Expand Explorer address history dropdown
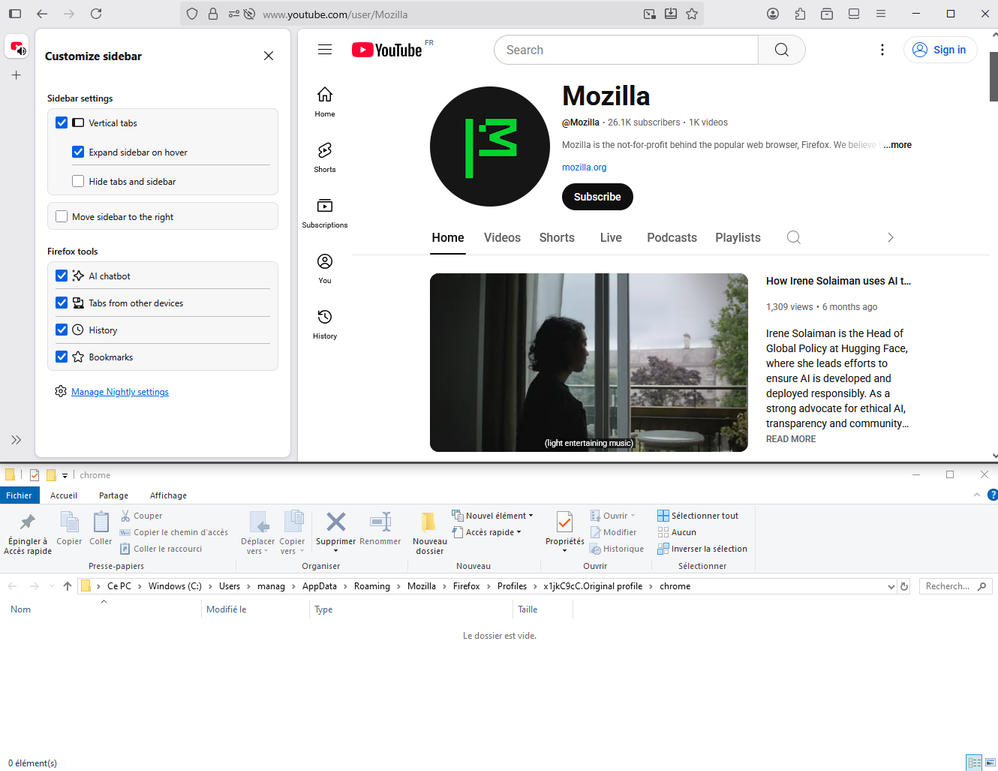This screenshot has height=771, width=998. [891, 586]
